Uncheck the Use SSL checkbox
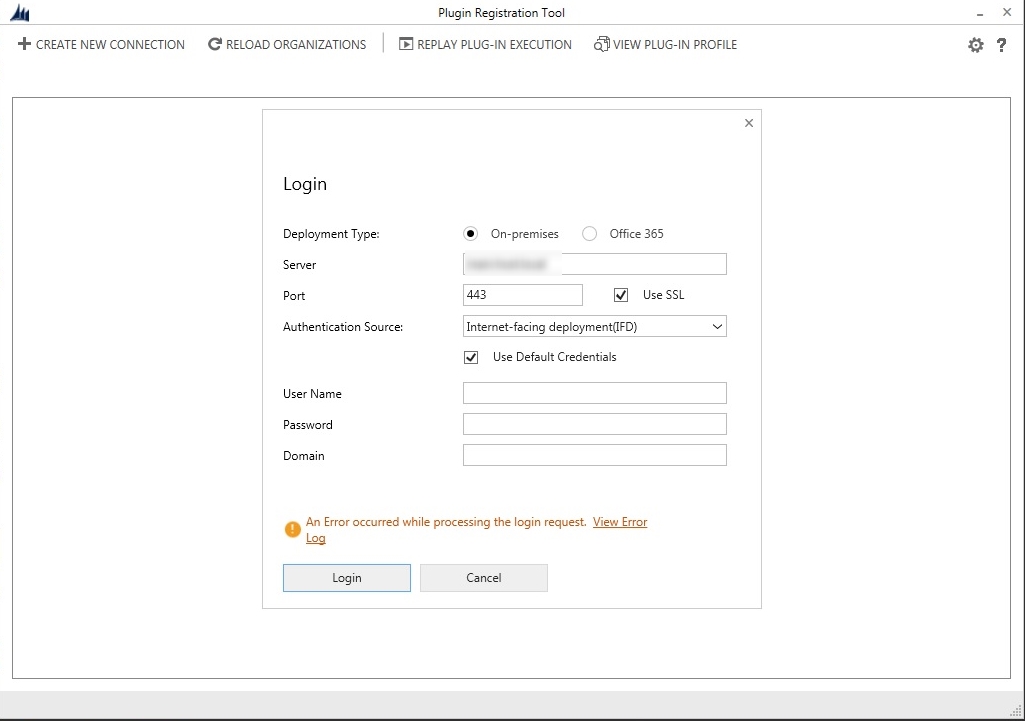The height and width of the screenshot is (721, 1025). 621,295
